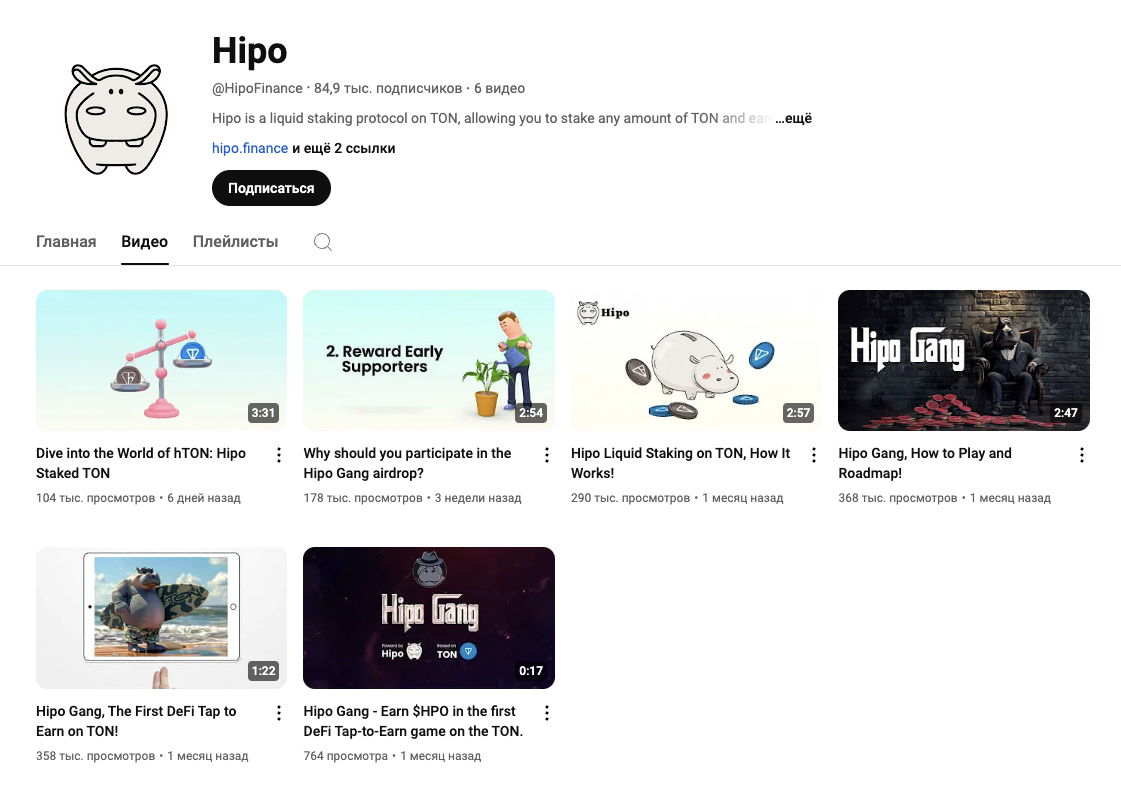Click '104 тыс. просмотров • 6 дней назад' metadata

pos(139,497)
